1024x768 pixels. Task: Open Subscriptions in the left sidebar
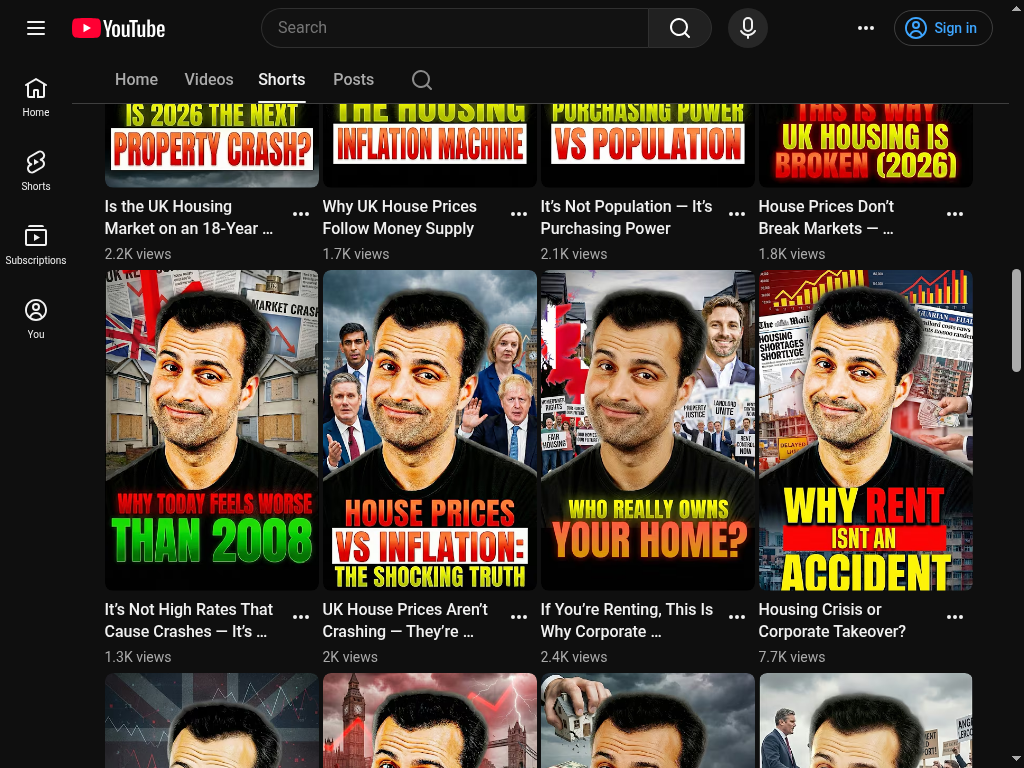coord(36,245)
